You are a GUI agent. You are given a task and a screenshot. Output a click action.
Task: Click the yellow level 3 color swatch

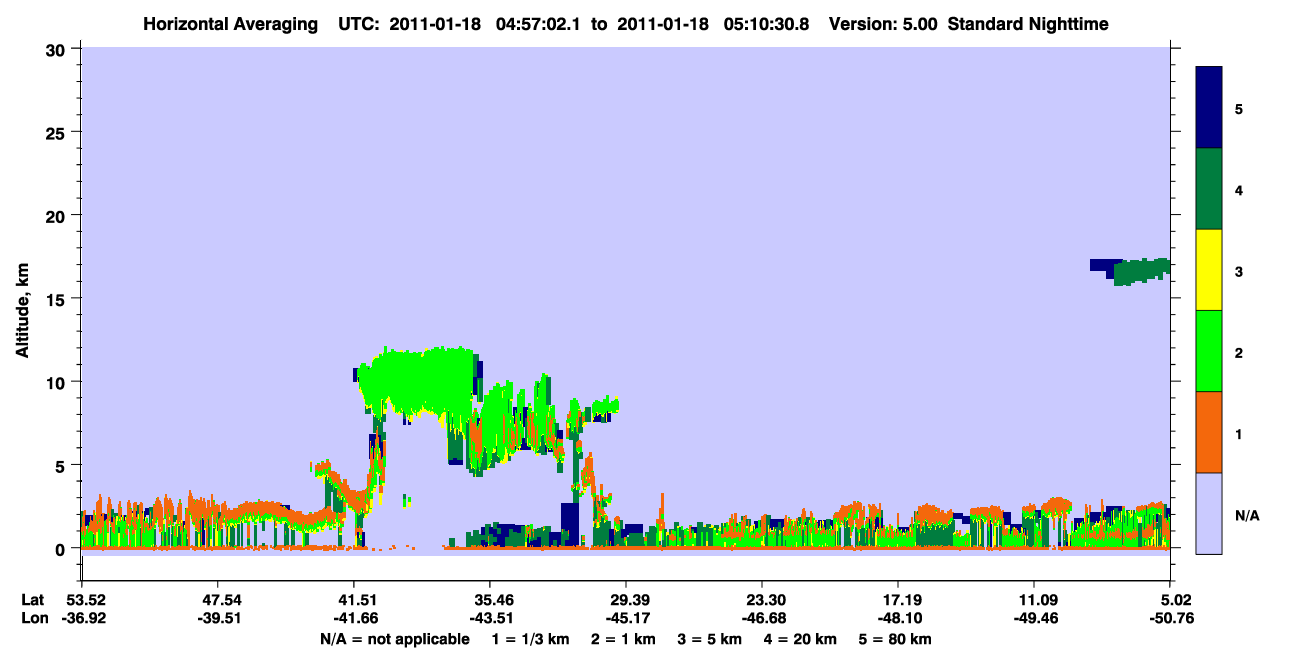click(1209, 270)
